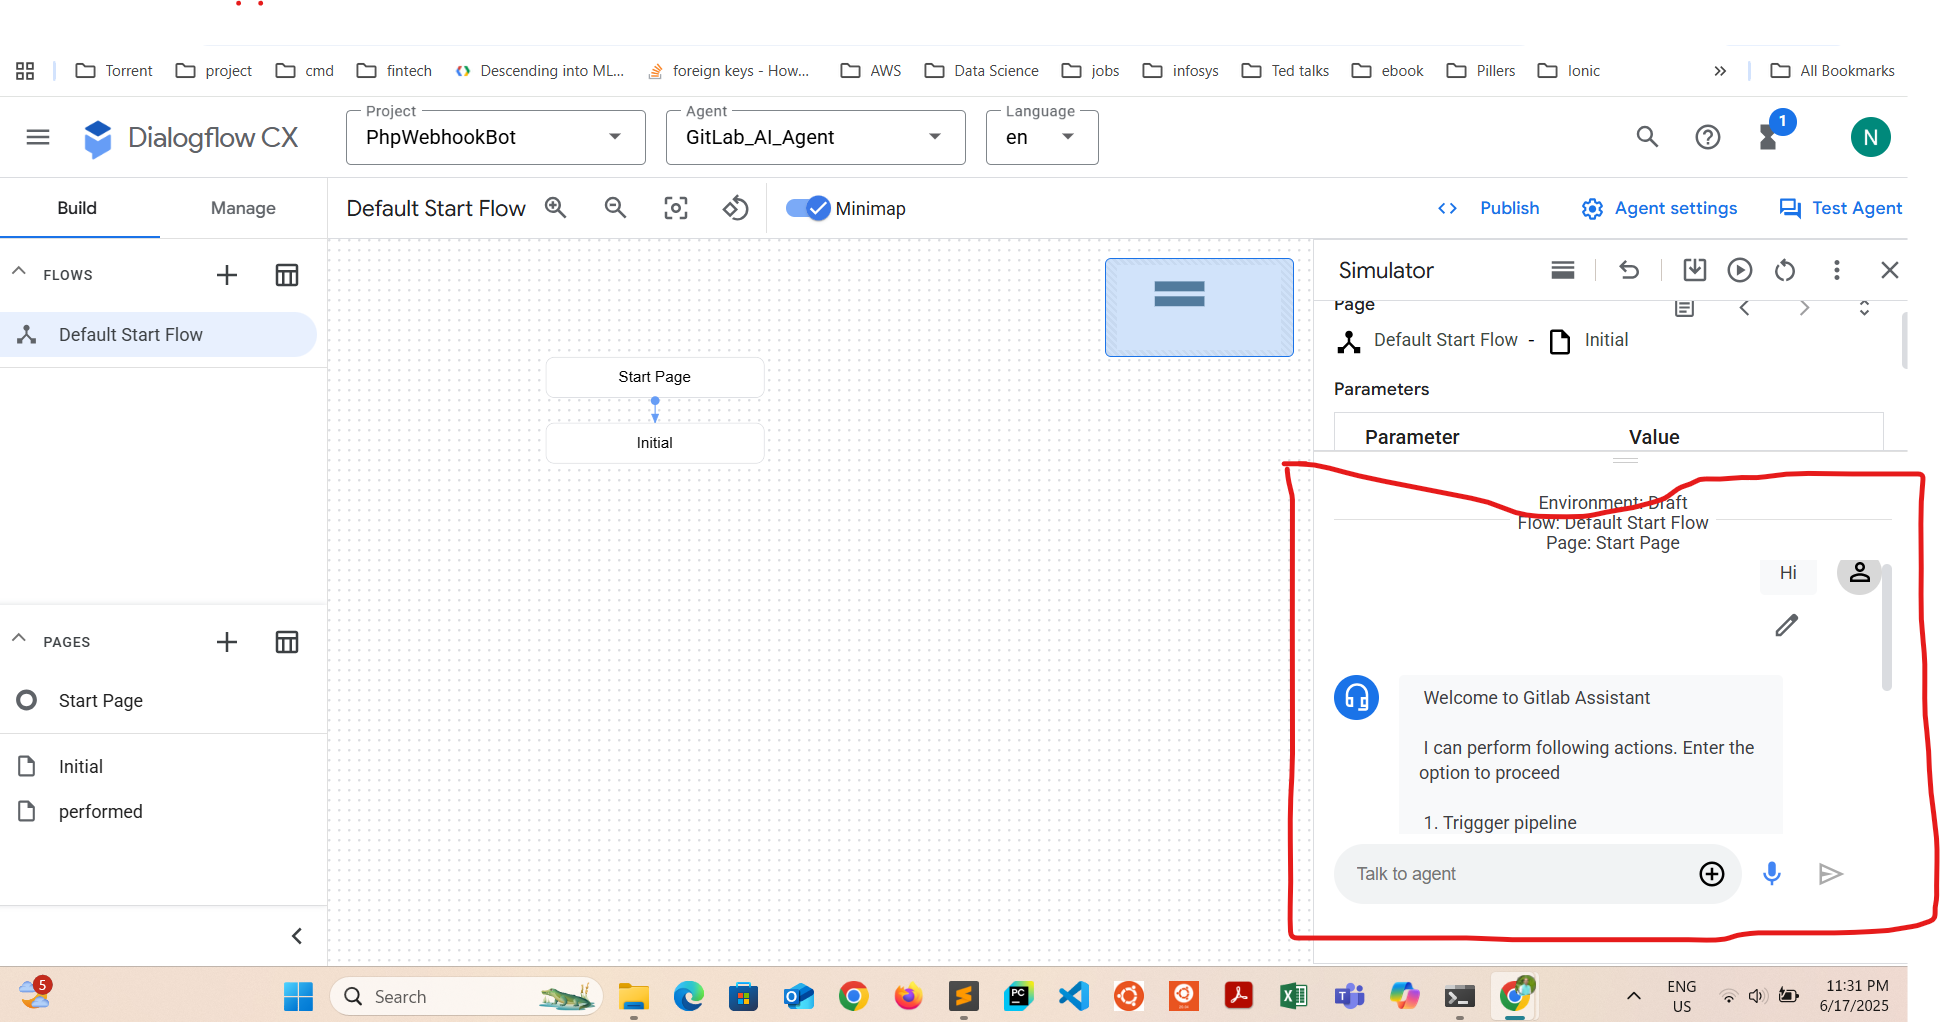Open the help question mark icon
Viewport: 1941px width, 1022px height.
pyautogui.click(x=1708, y=137)
